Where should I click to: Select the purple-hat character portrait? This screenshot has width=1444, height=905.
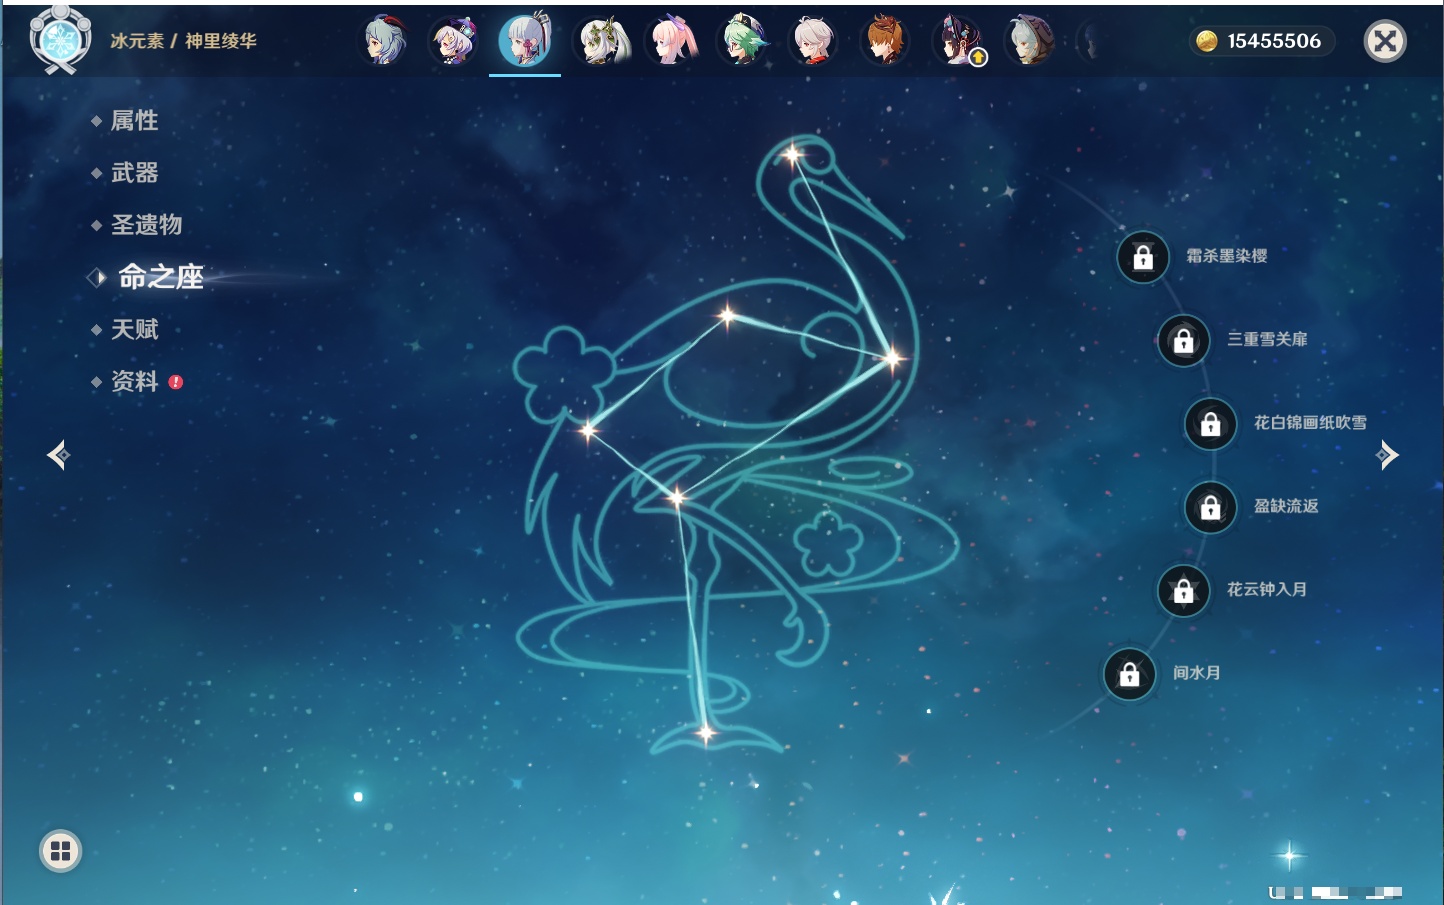[x=454, y=42]
